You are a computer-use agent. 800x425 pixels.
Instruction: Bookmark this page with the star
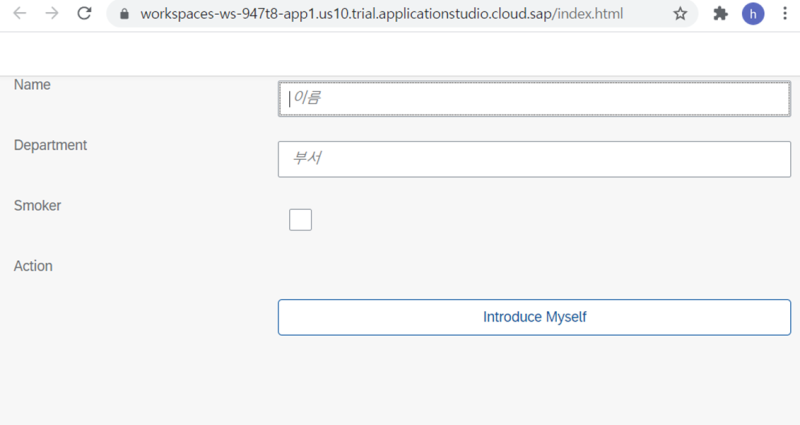pos(680,14)
